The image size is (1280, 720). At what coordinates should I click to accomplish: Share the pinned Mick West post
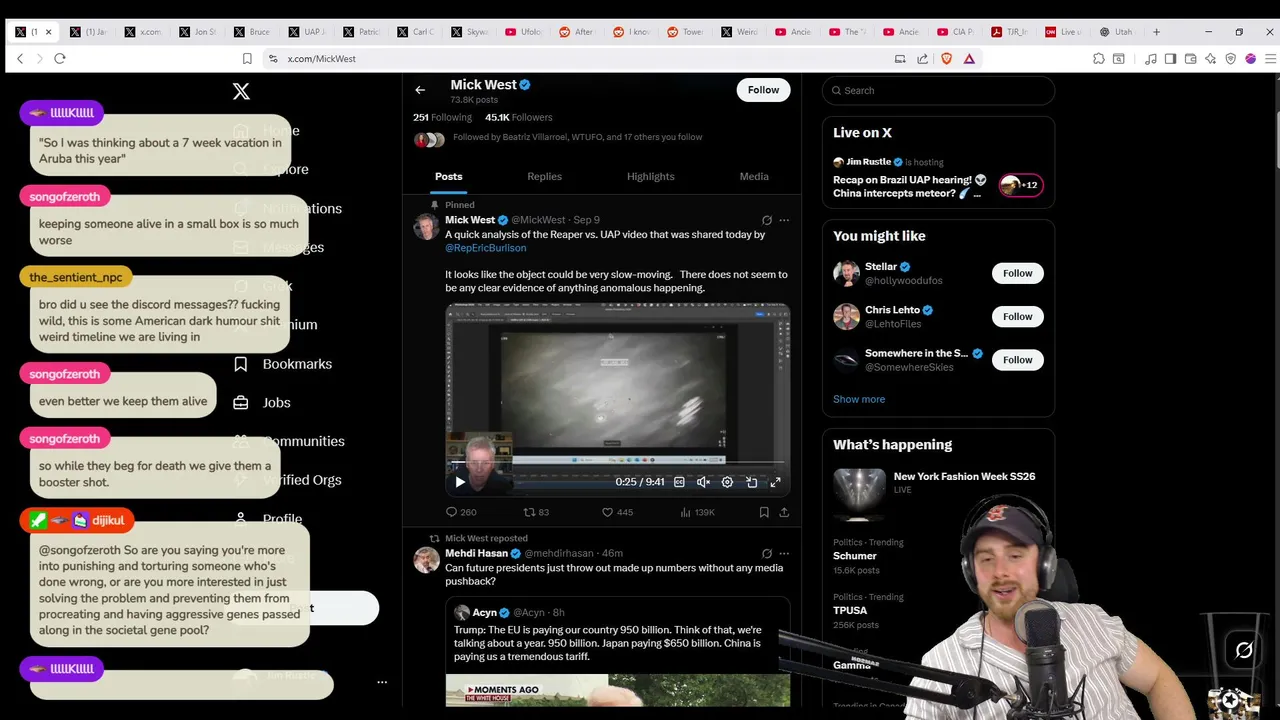pyautogui.click(x=784, y=512)
